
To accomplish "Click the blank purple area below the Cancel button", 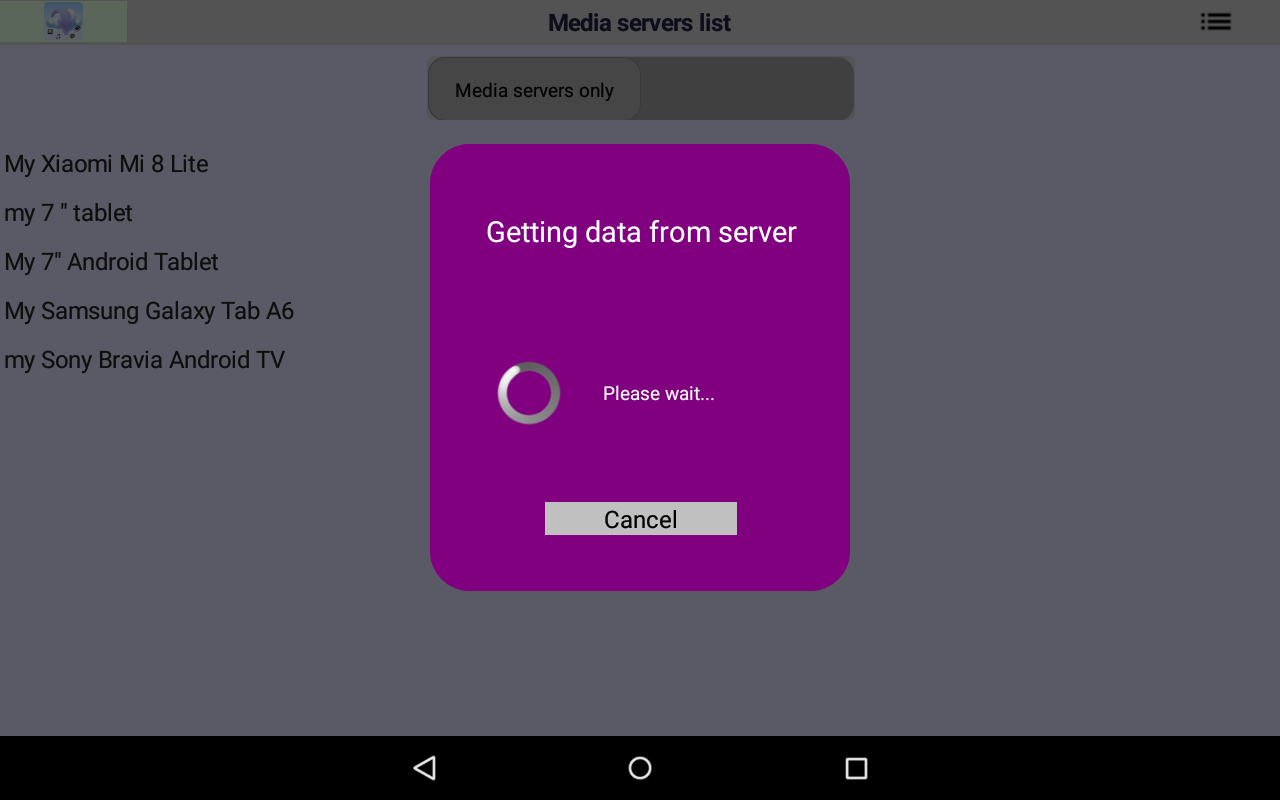I will click(x=640, y=562).
